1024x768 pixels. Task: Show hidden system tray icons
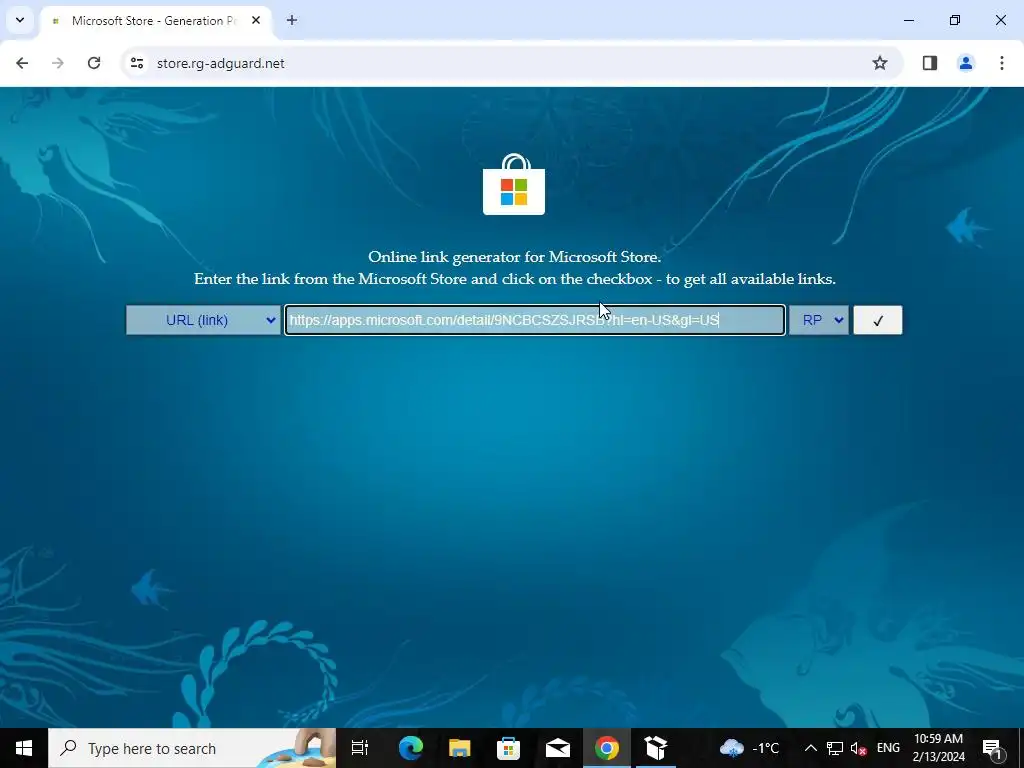click(810, 748)
